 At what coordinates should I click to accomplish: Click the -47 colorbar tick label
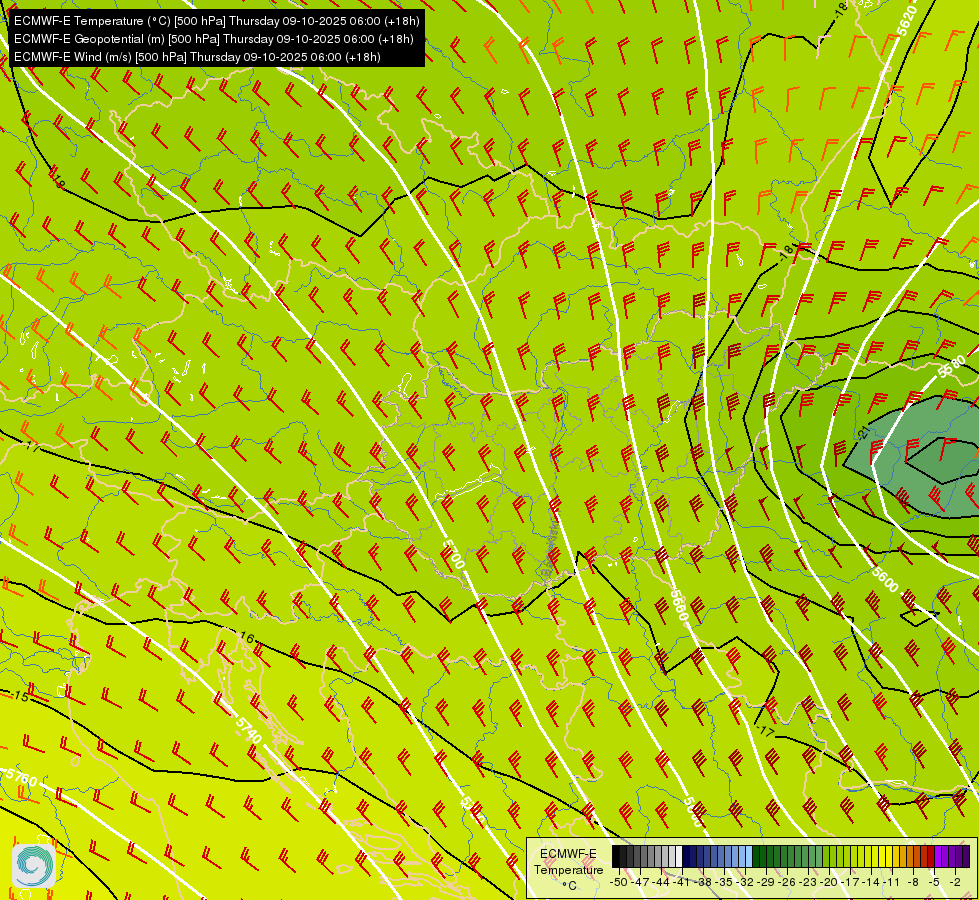tap(640, 882)
